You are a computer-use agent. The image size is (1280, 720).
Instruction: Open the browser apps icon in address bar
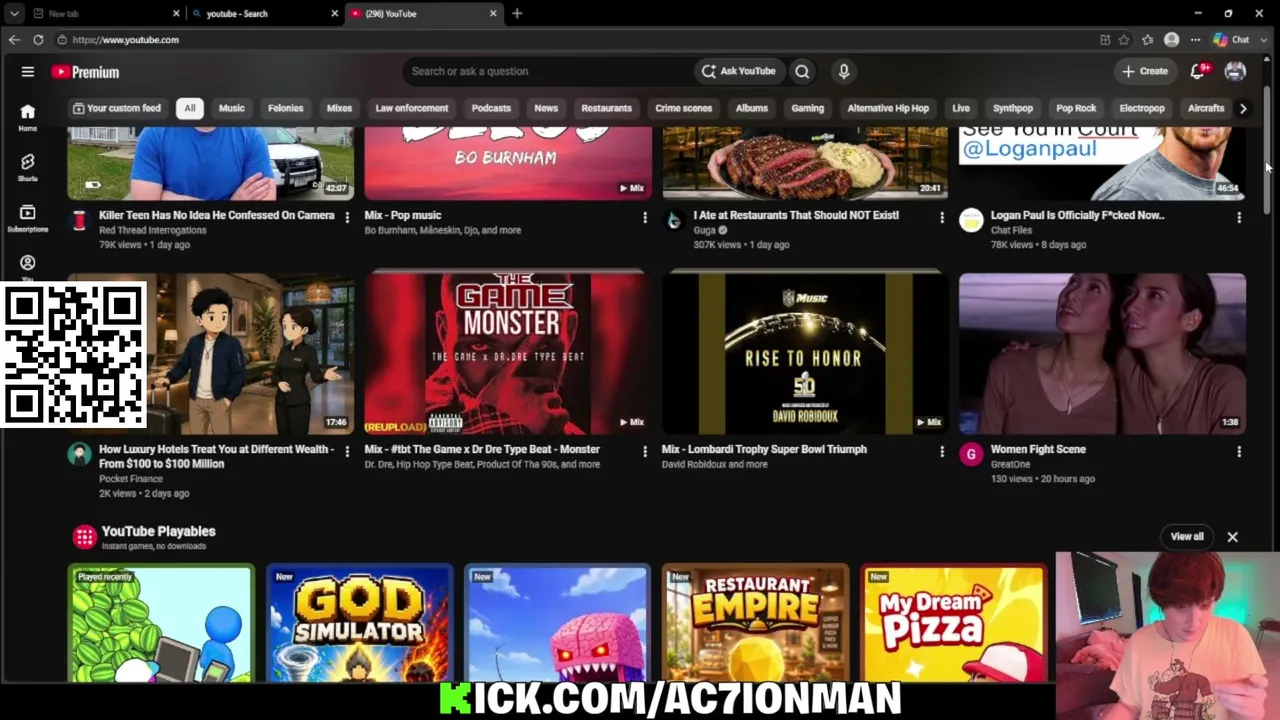[1105, 40]
